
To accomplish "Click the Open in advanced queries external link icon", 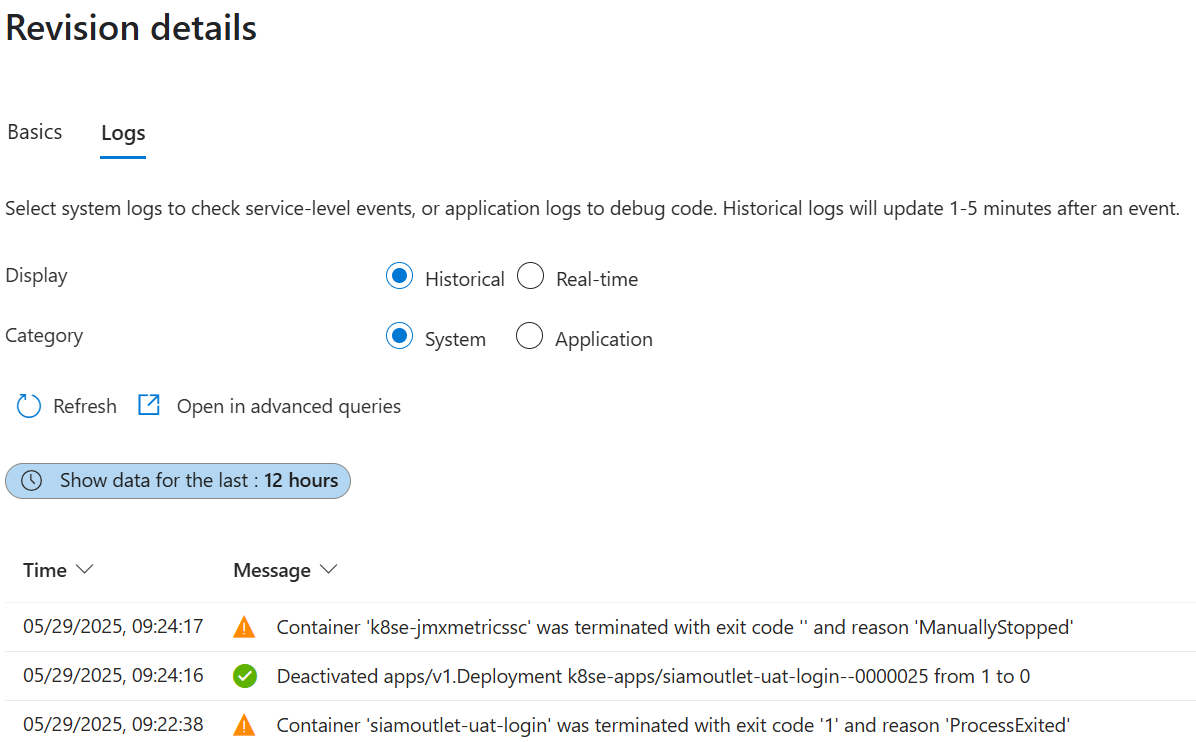I will pyautogui.click(x=148, y=404).
